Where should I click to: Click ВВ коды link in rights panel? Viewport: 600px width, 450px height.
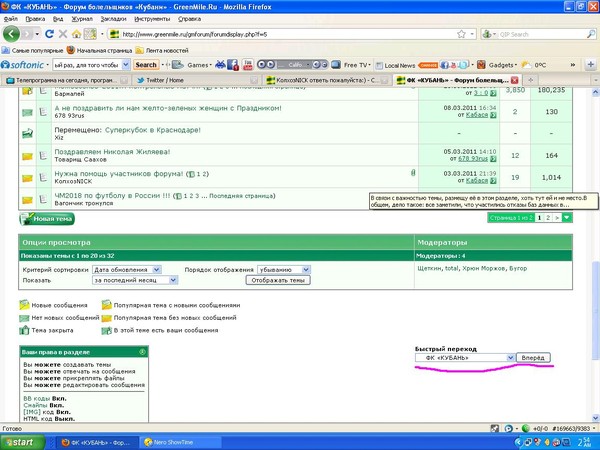(36, 398)
